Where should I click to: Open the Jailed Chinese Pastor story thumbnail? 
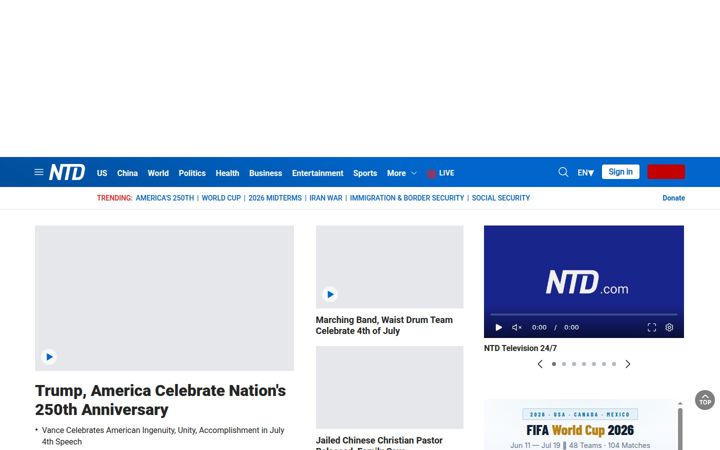point(389,388)
